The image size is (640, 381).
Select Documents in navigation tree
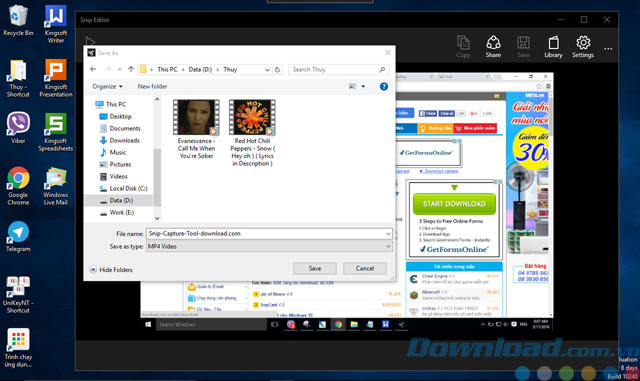pos(120,128)
